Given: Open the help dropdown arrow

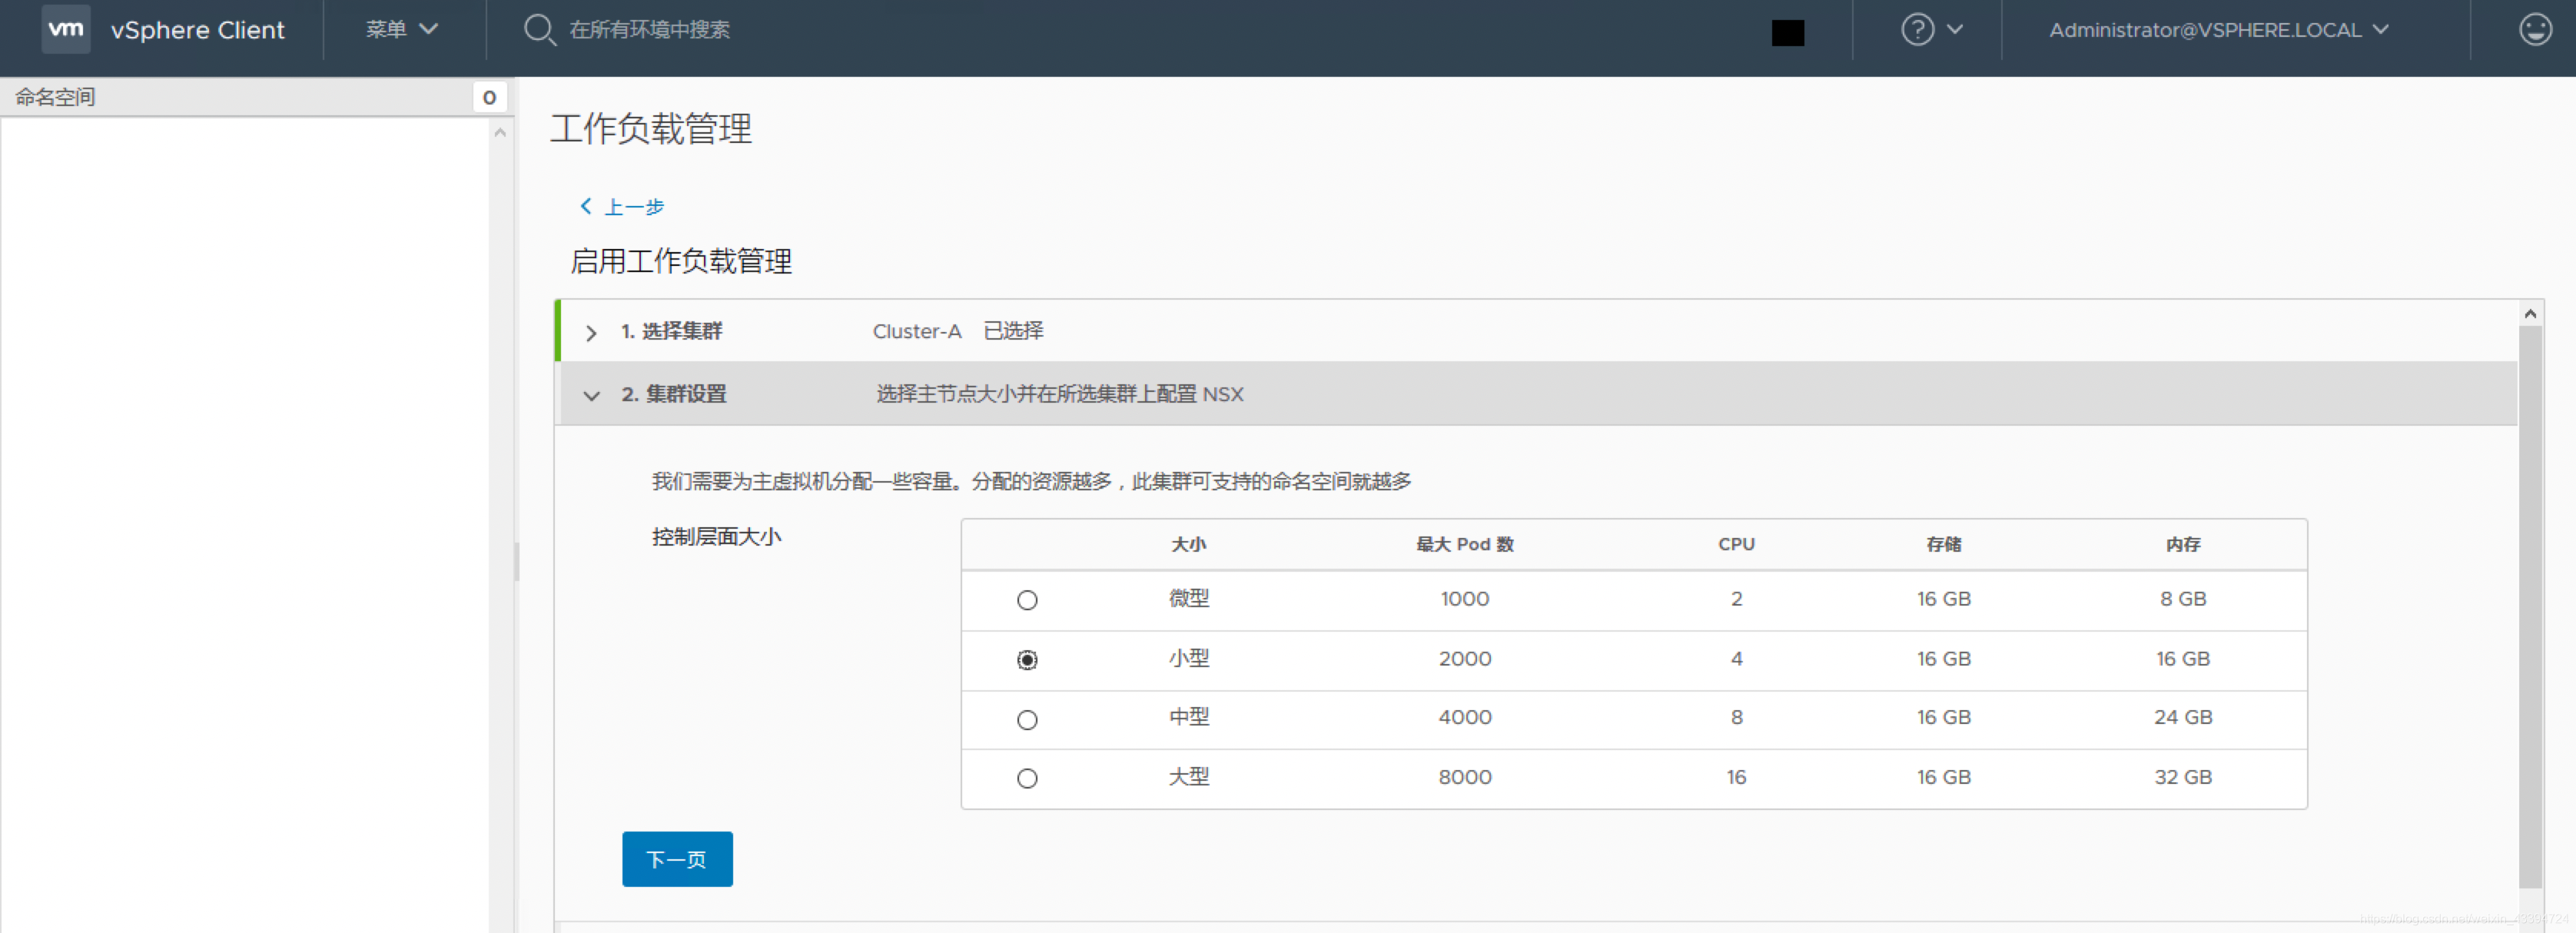Looking at the screenshot, I should (x=1955, y=29).
